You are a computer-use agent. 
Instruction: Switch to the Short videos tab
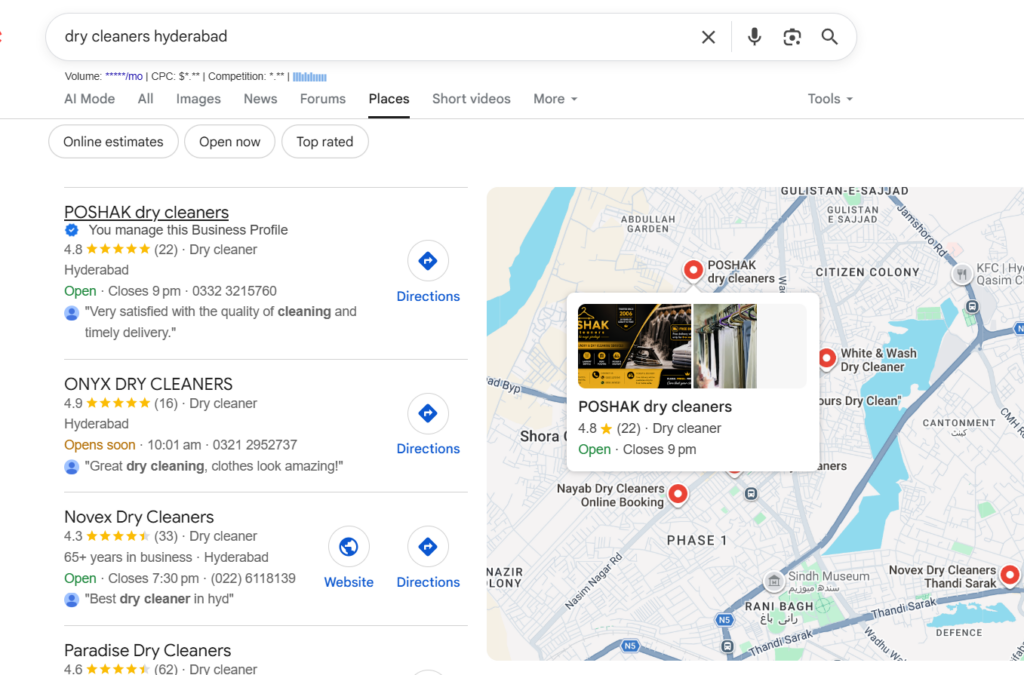[x=472, y=99]
